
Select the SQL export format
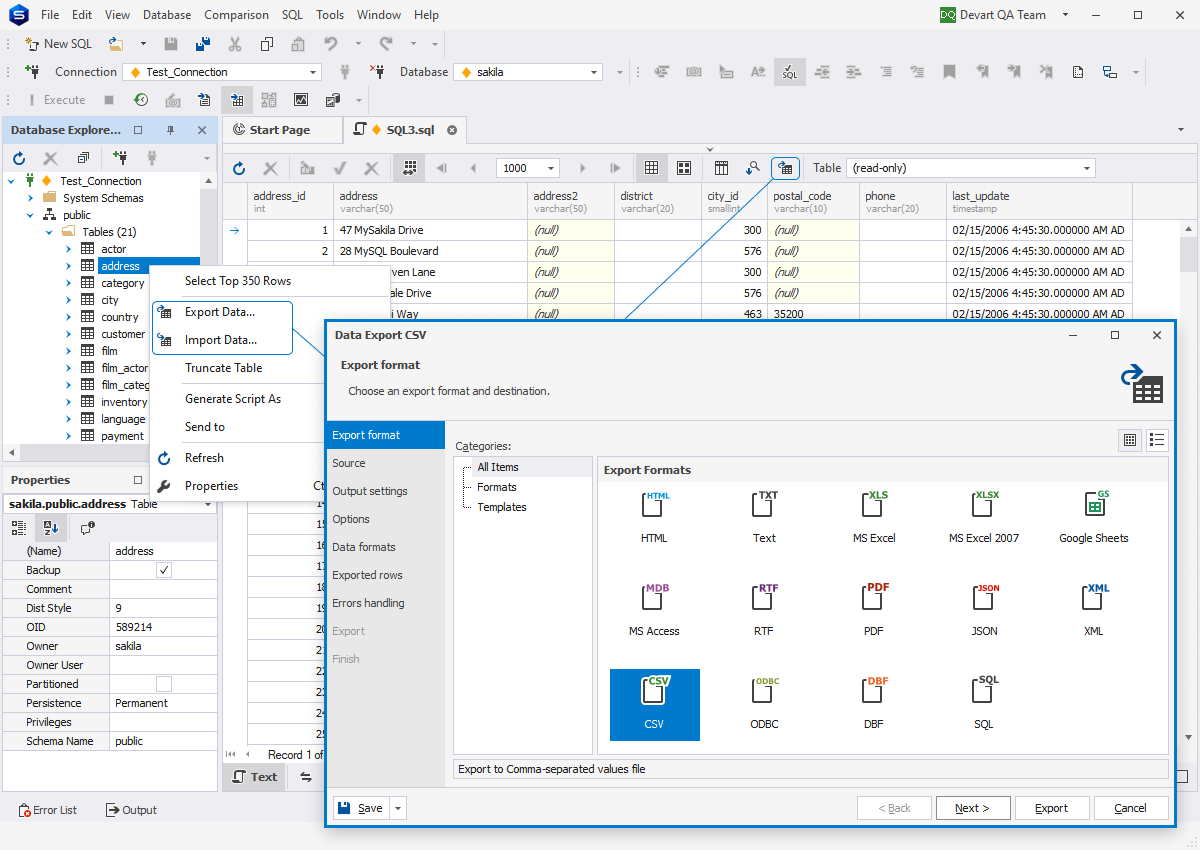pyautogui.click(x=984, y=703)
